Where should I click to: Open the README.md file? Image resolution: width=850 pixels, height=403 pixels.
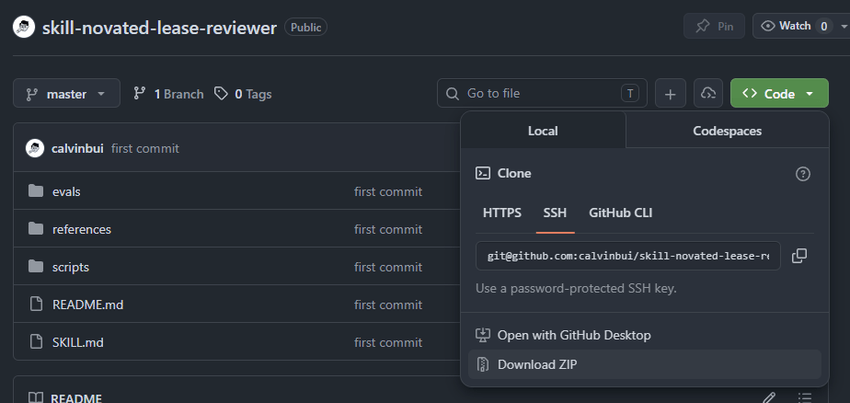tap(88, 305)
